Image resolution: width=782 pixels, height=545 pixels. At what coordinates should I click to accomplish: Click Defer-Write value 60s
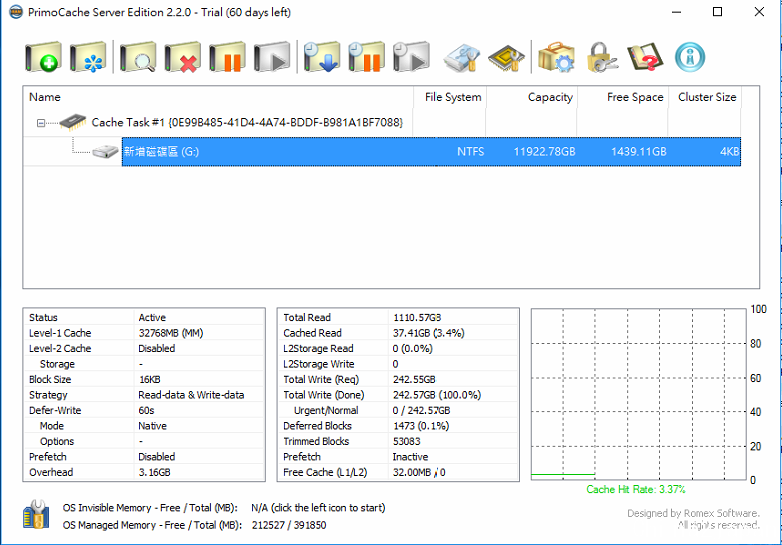tap(146, 410)
